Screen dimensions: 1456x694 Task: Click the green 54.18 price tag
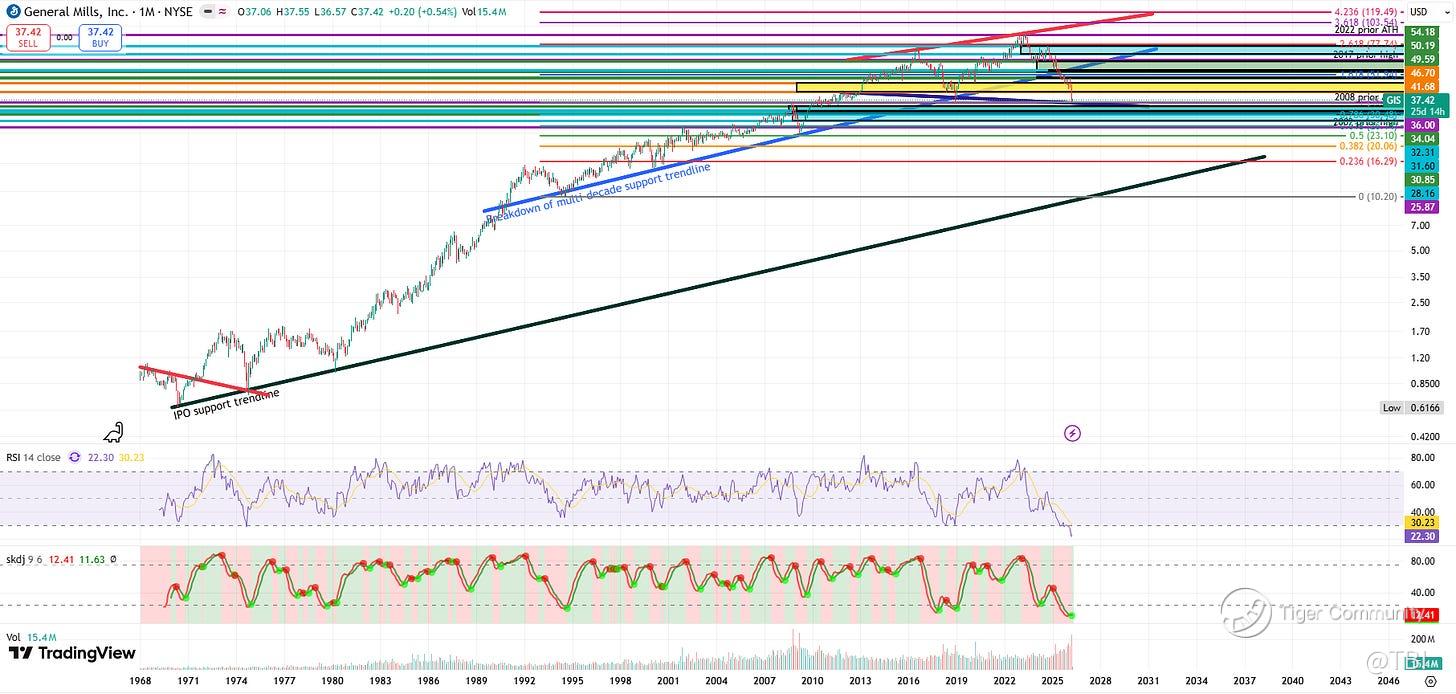point(1421,33)
